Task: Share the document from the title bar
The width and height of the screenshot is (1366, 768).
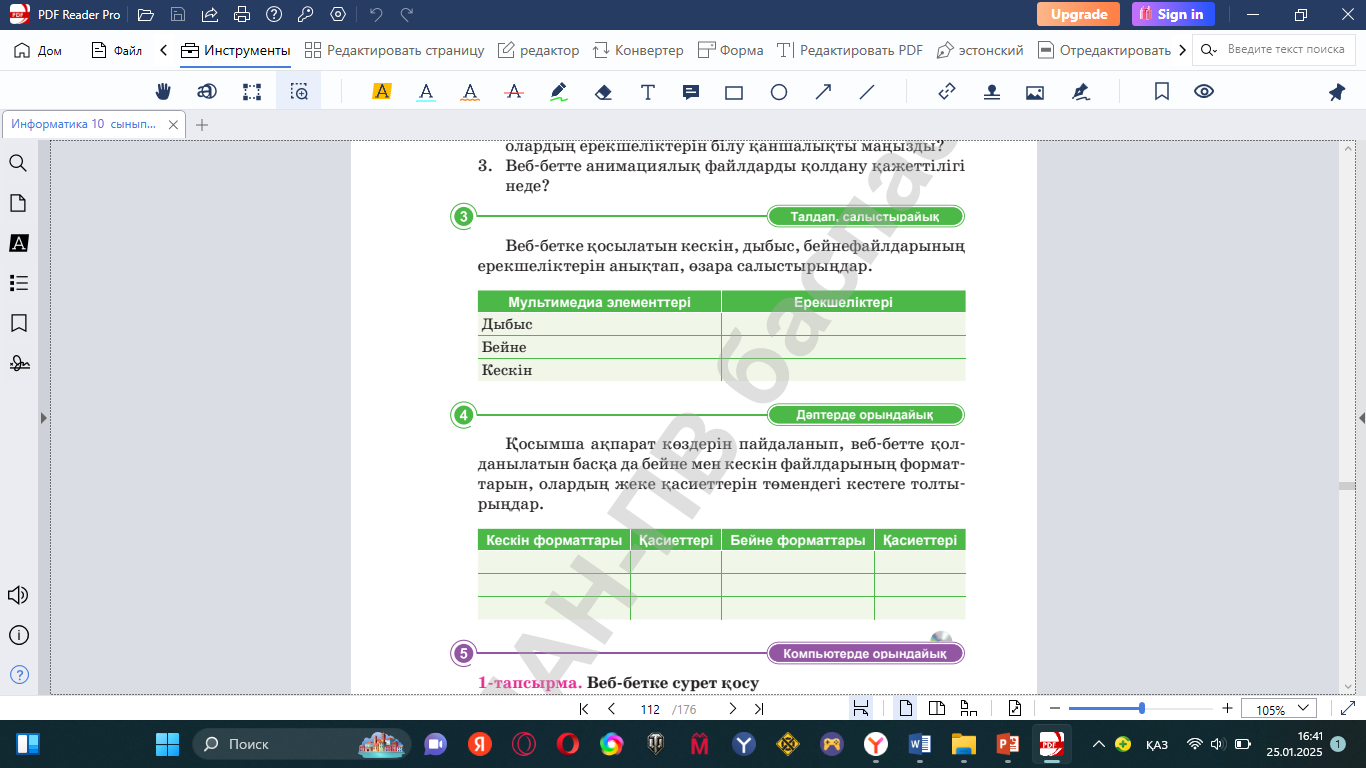Action: (210, 14)
